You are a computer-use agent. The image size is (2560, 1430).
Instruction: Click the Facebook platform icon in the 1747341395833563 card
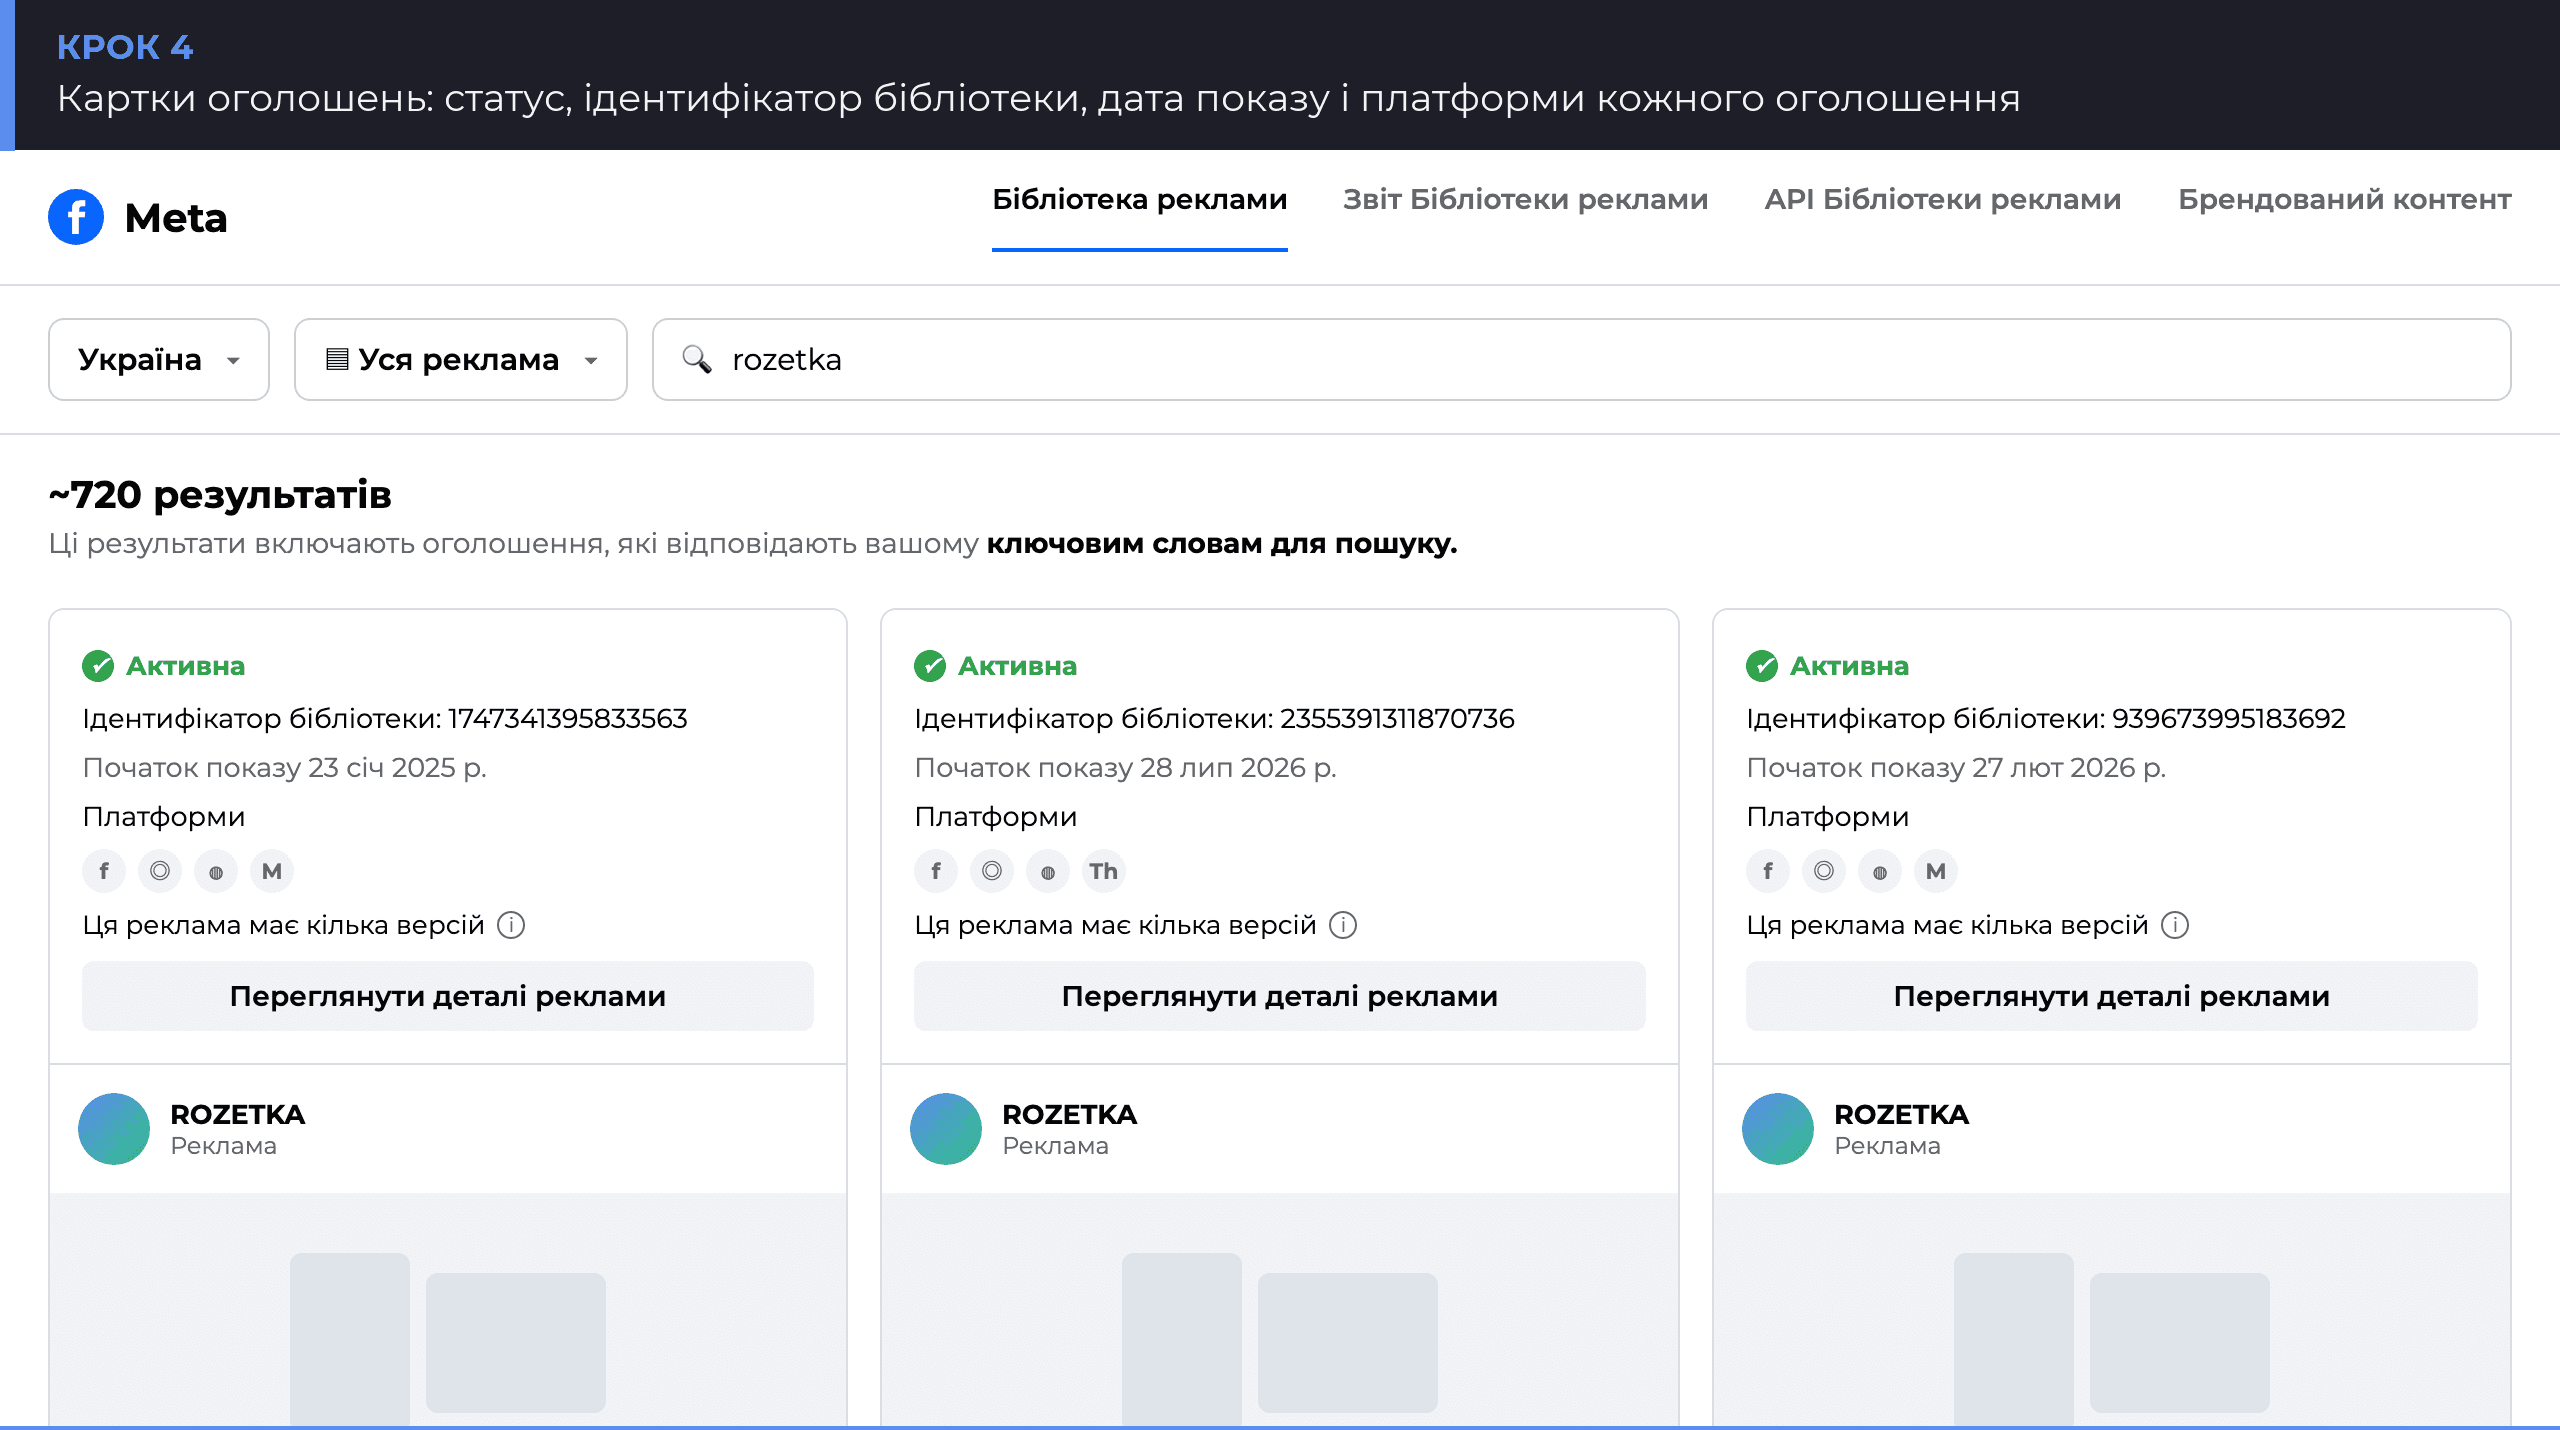coord(104,871)
